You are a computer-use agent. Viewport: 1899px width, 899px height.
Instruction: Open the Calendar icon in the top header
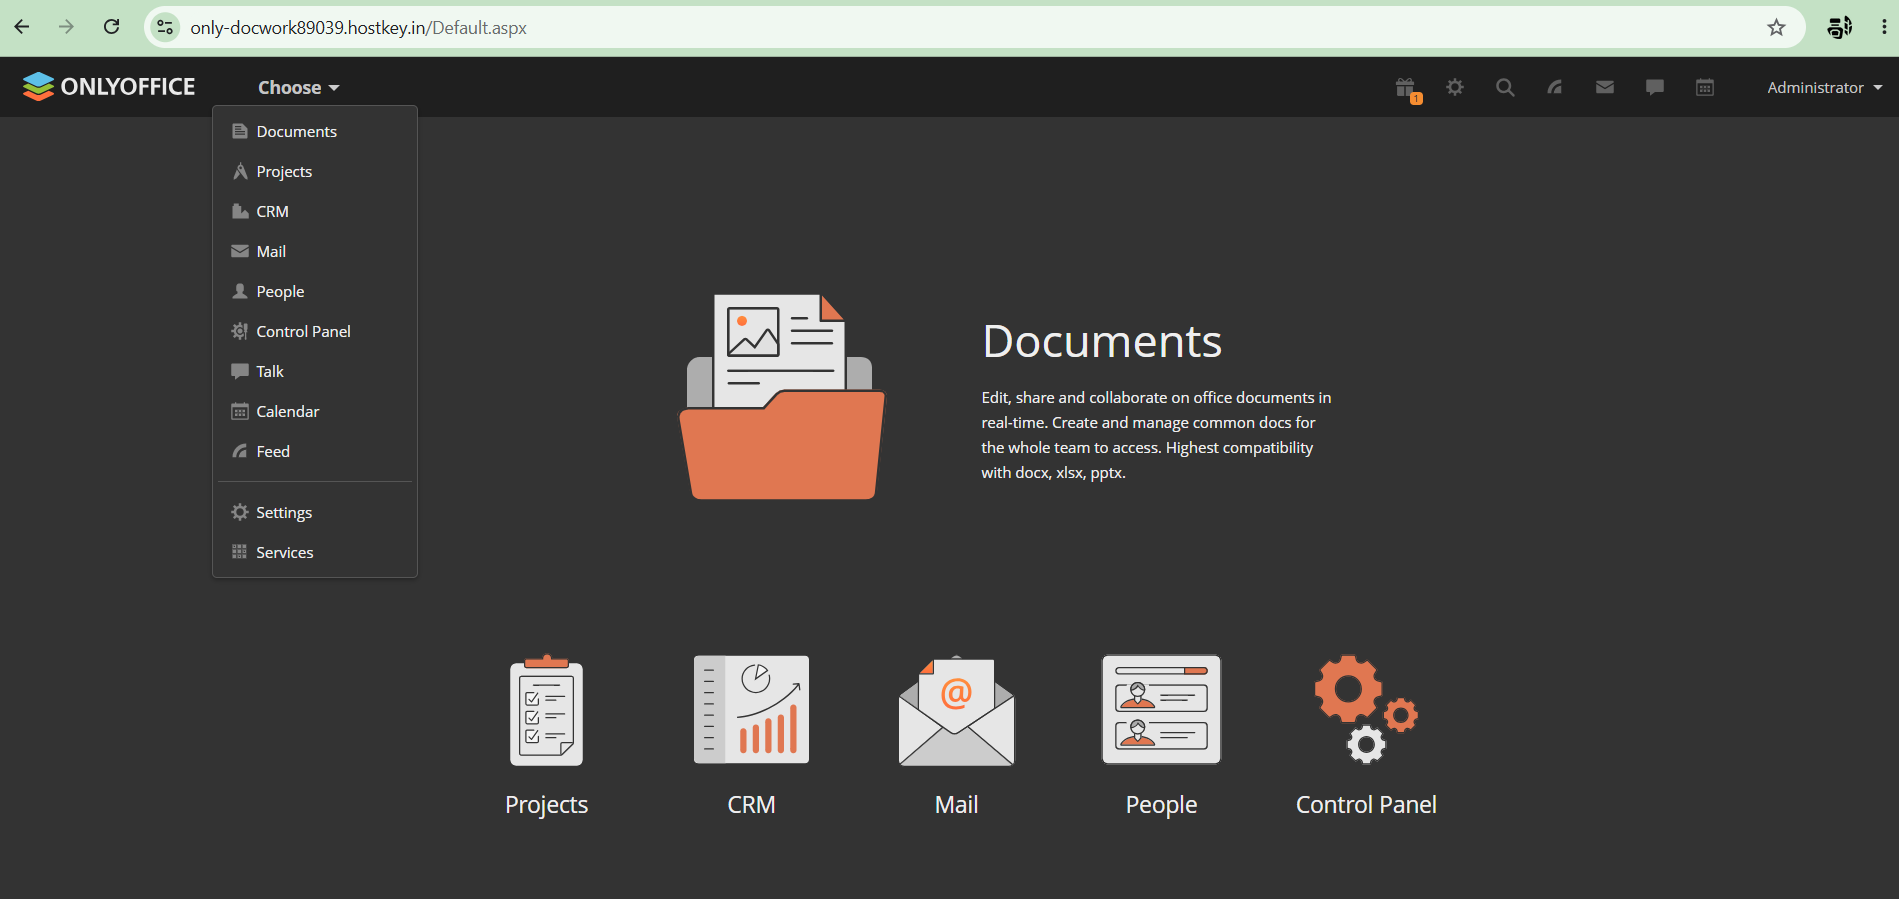pos(1705,87)
